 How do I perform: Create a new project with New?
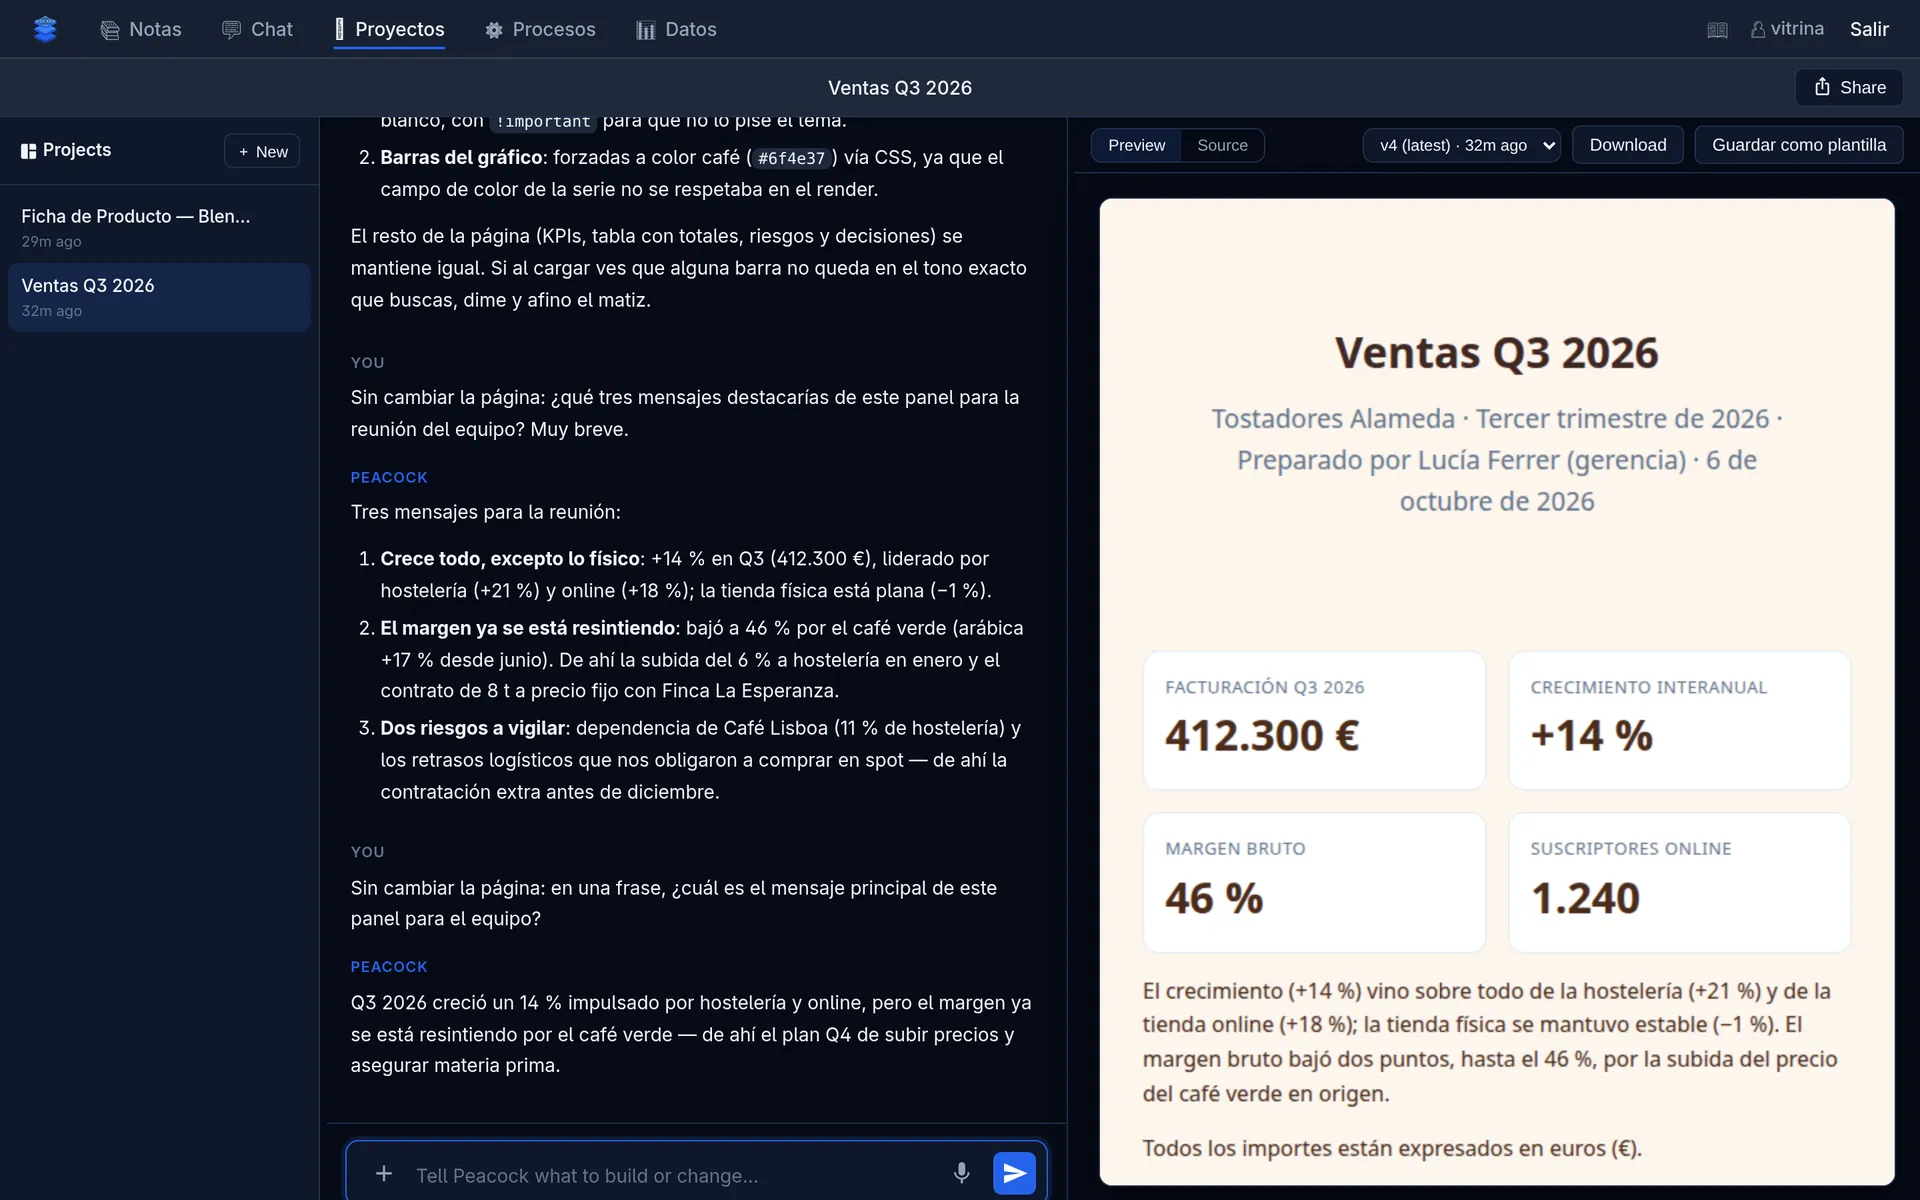pyautogui.click(x=262, y=151)
